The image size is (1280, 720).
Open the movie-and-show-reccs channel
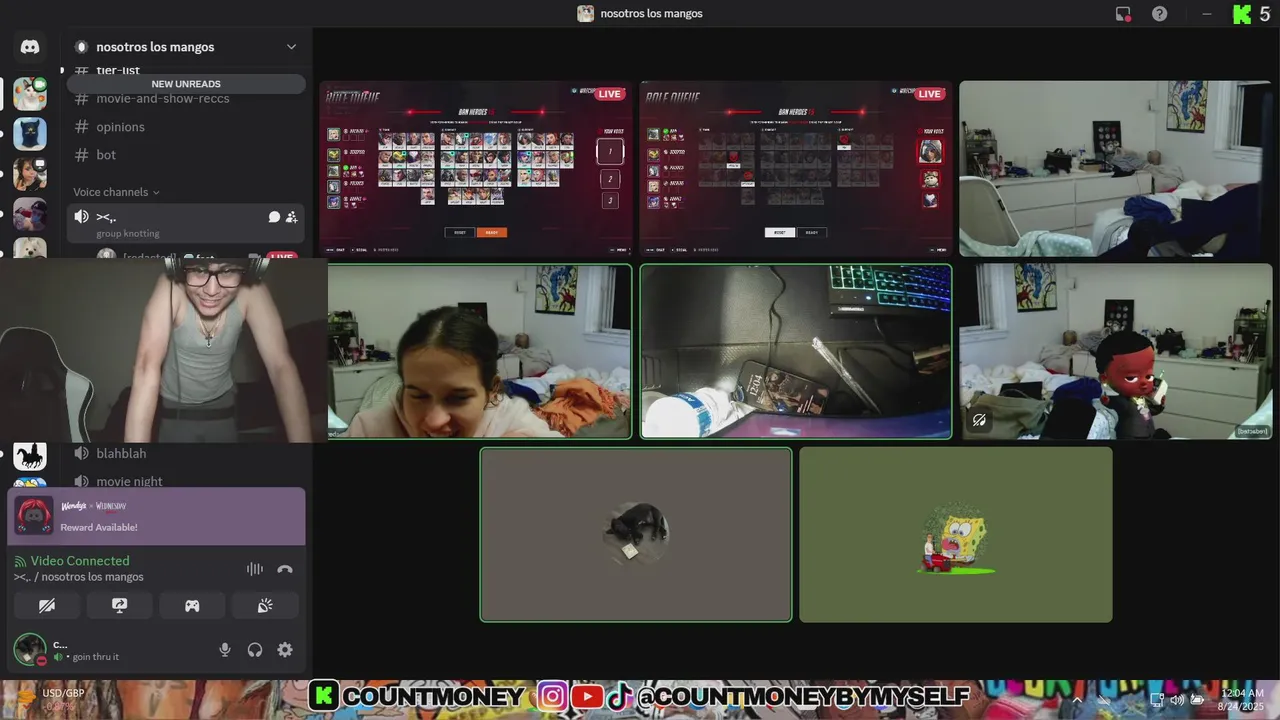(163, 99)
